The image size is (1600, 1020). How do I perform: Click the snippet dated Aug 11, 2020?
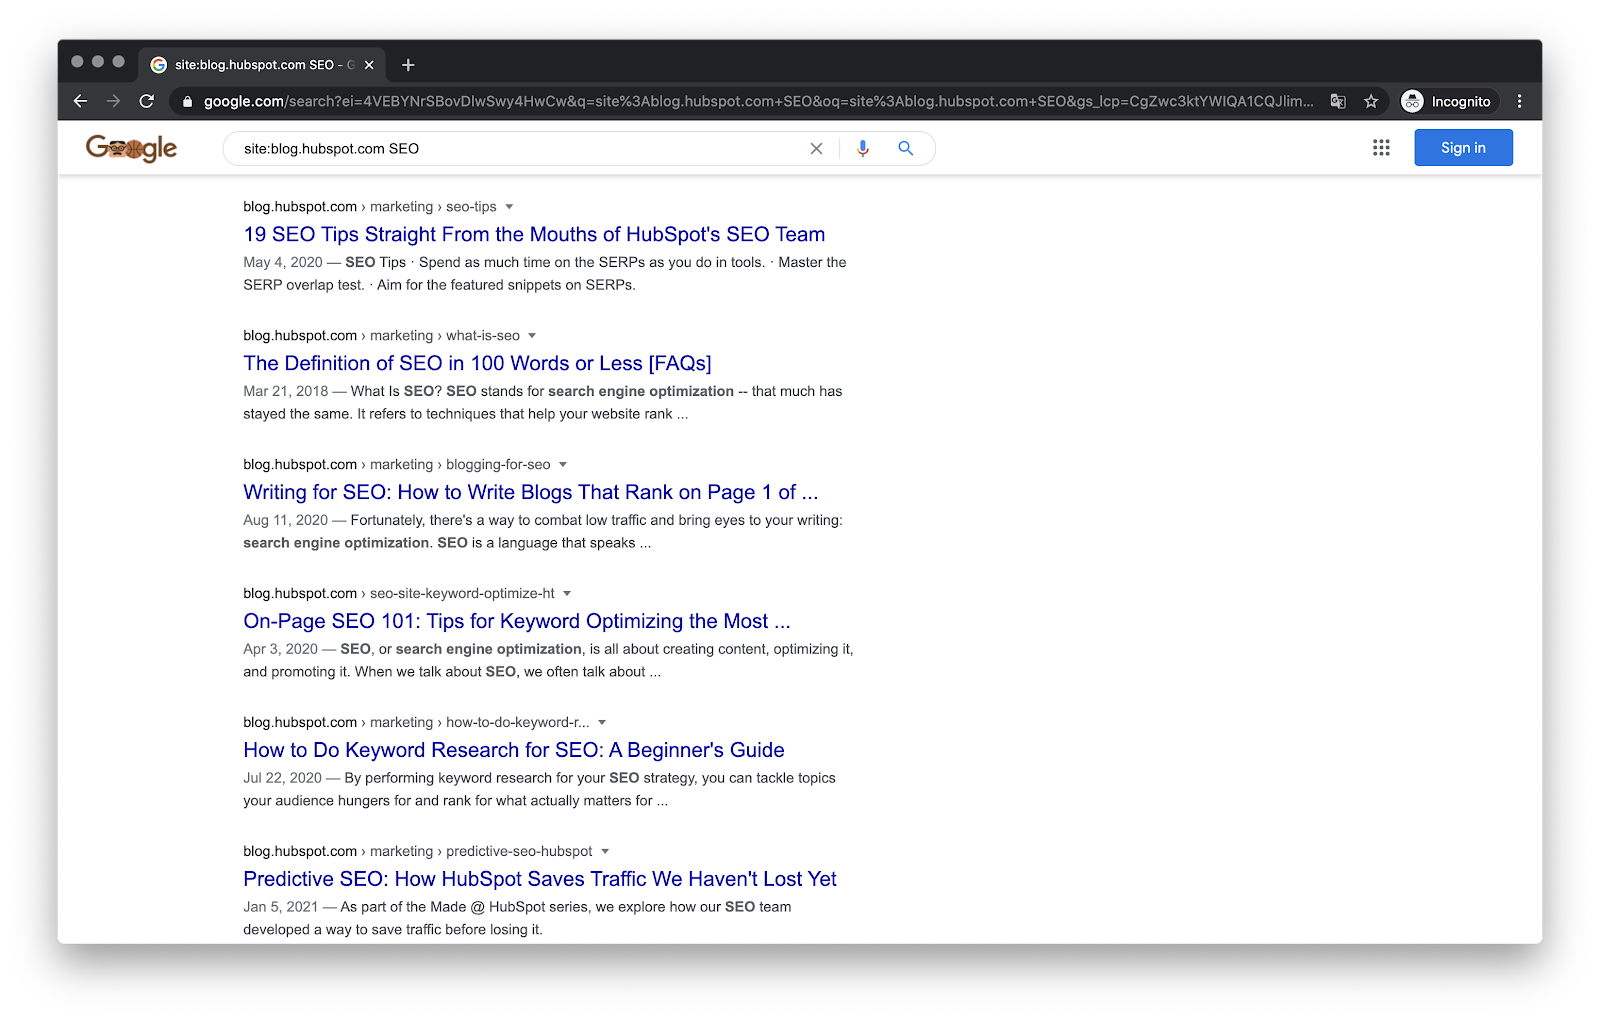tap(543, 532)
